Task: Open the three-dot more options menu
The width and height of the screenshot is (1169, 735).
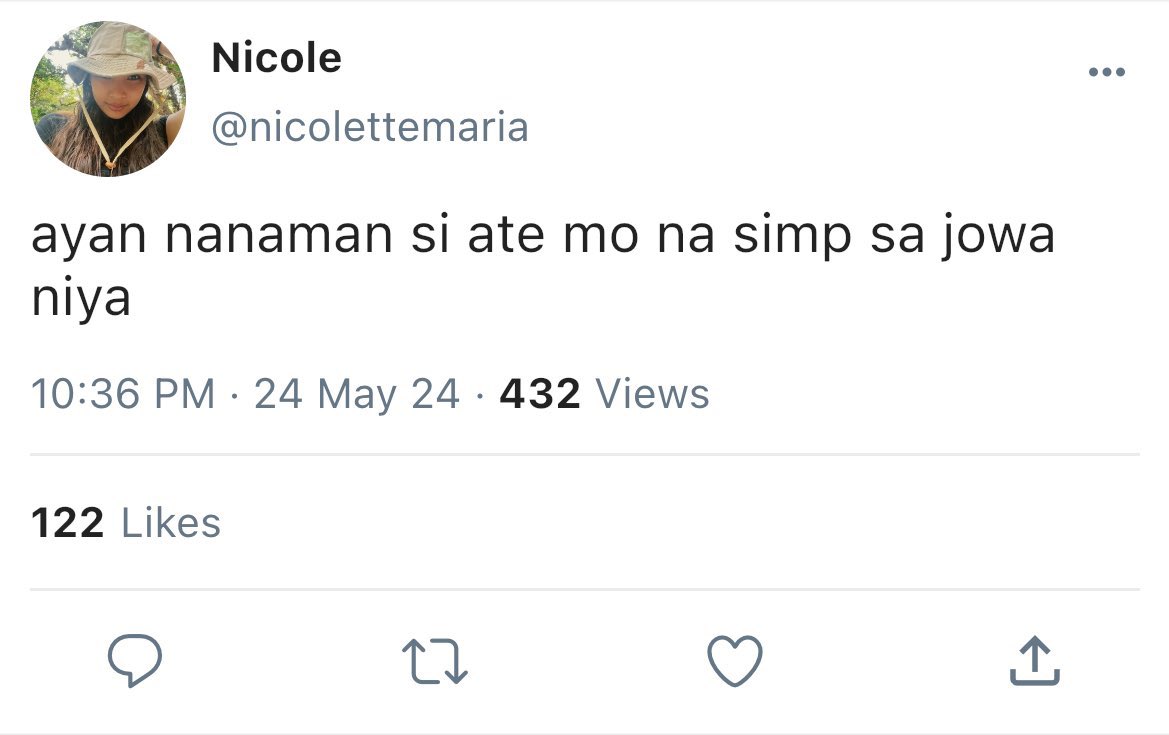Action: [x=1106, y=72]
